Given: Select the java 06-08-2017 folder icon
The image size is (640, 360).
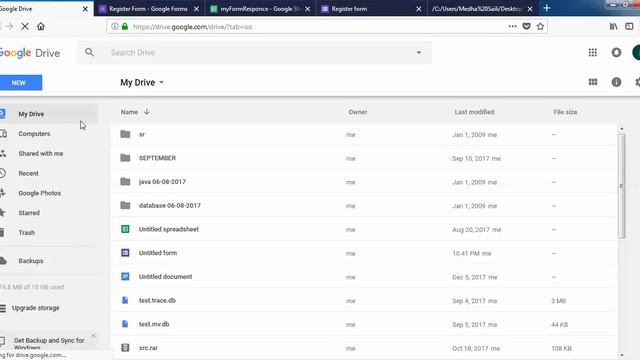Looking at the screenshot, I should click(125, 182).
